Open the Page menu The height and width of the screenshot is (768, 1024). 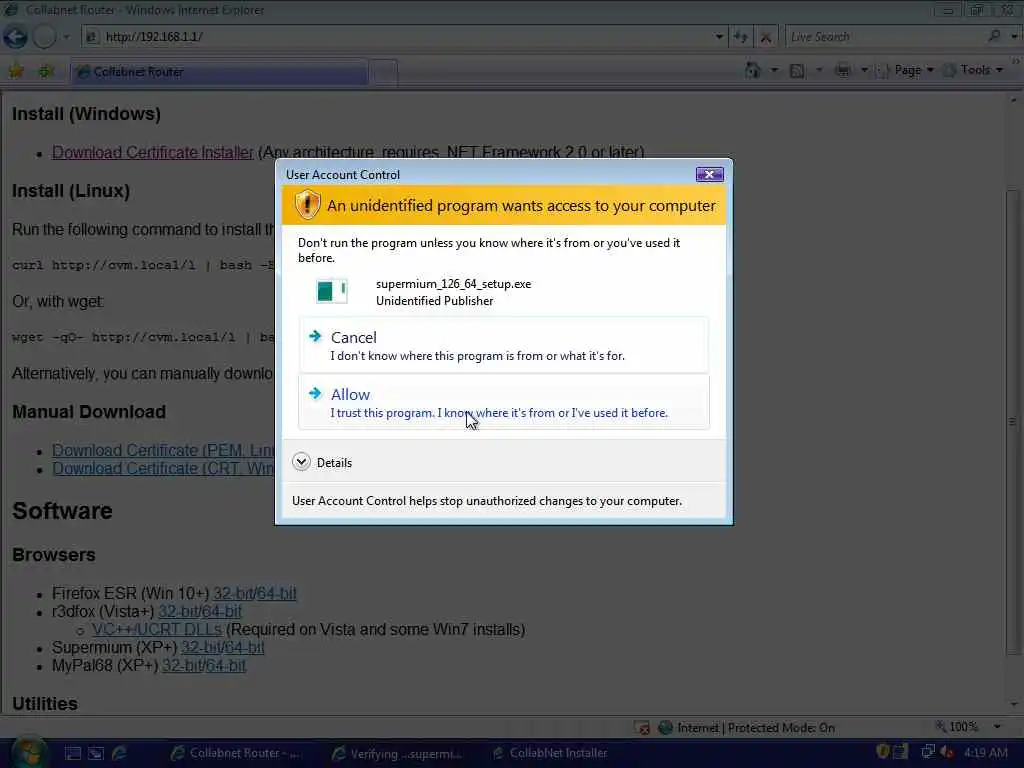click(904, 70)
